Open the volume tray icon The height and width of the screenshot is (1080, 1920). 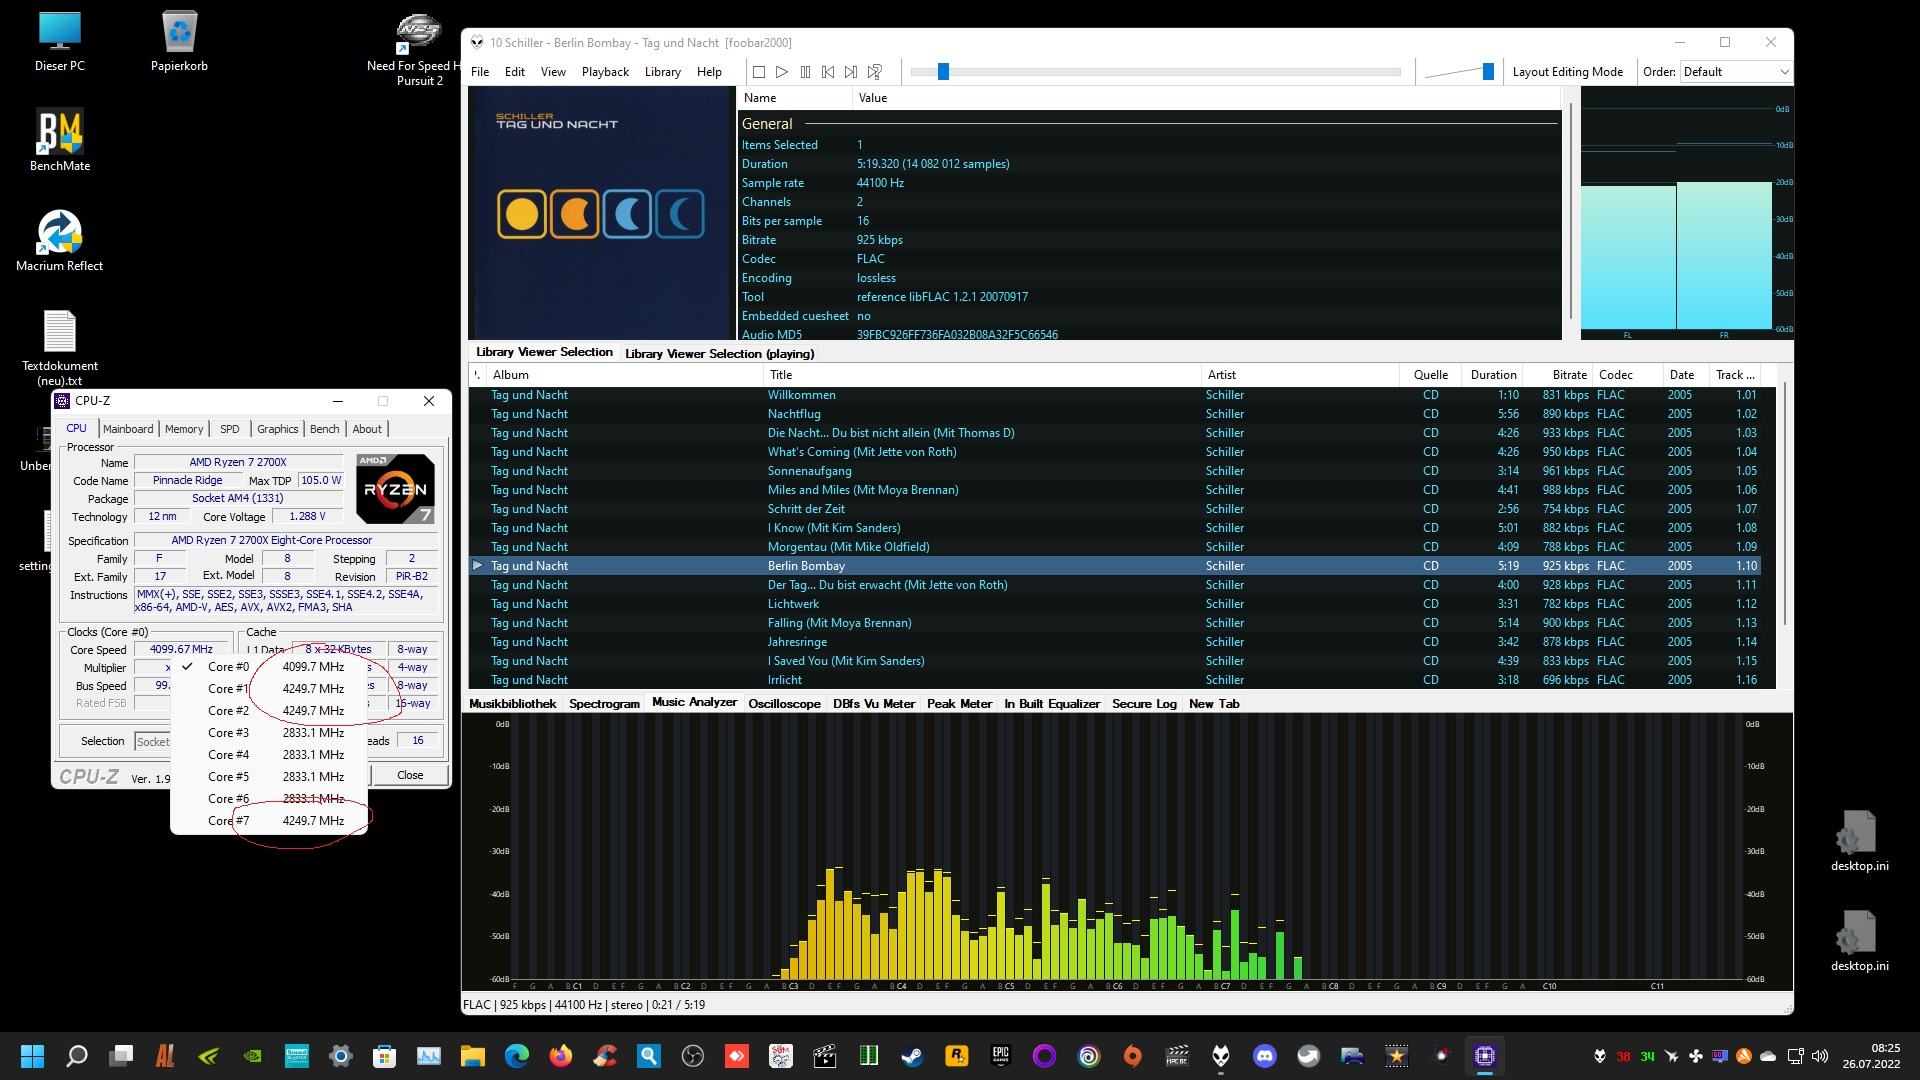tap(1819, 1056)
